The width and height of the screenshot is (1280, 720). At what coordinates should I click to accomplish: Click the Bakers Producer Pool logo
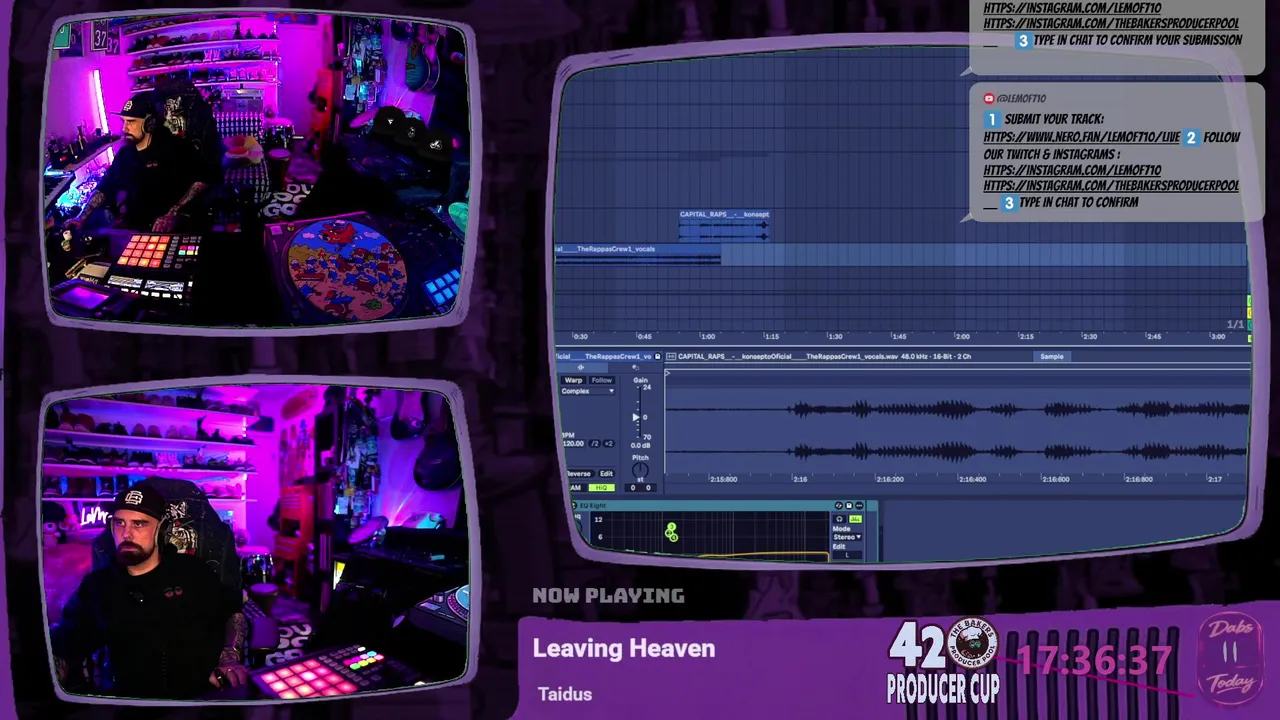(972, 643)
